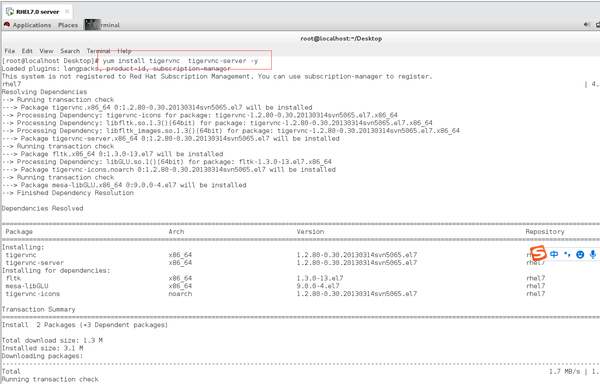Click the 'Package' column header
This screenshot has height=384, width=600.
pyautogui.click(x=19, y=232)
